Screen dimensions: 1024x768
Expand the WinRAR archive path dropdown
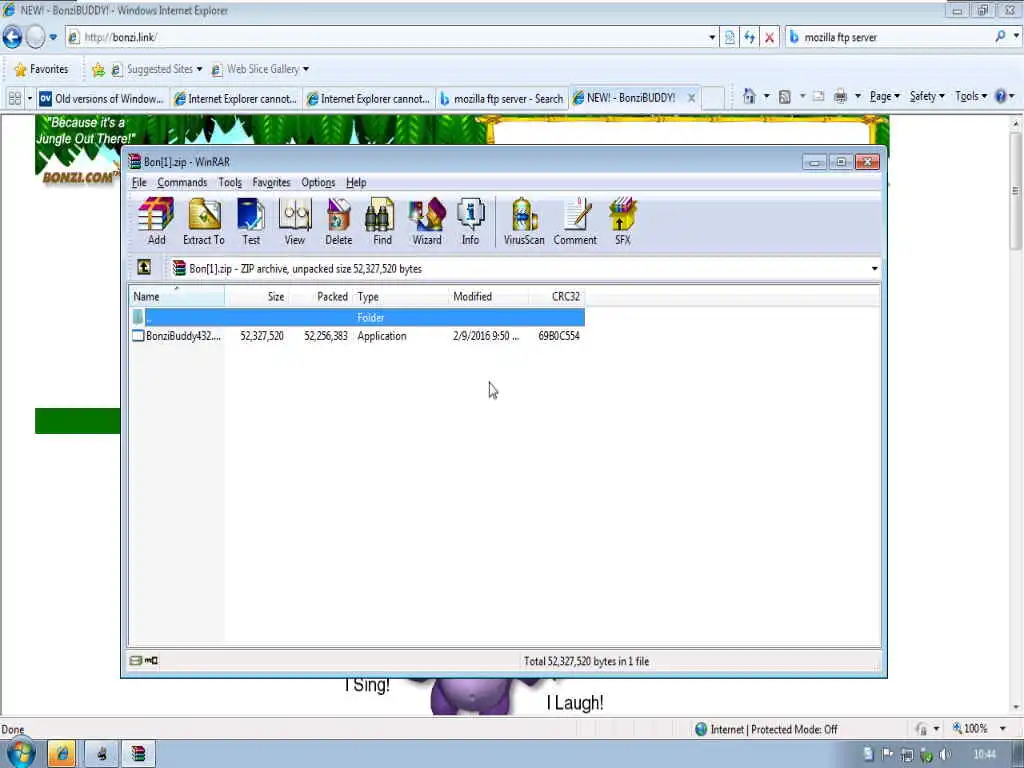tap(874, 268)
